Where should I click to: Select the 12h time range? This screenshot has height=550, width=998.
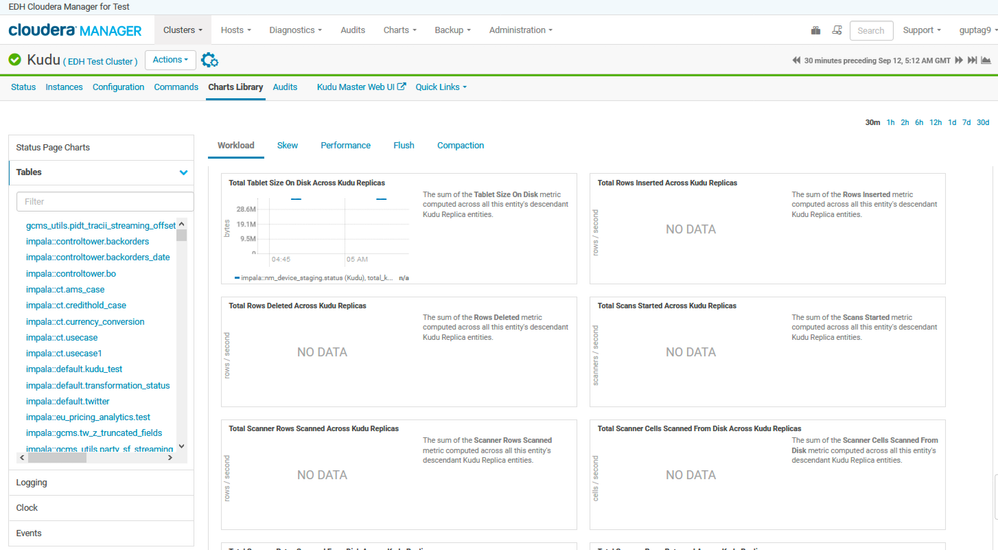[x=936, y=122]
